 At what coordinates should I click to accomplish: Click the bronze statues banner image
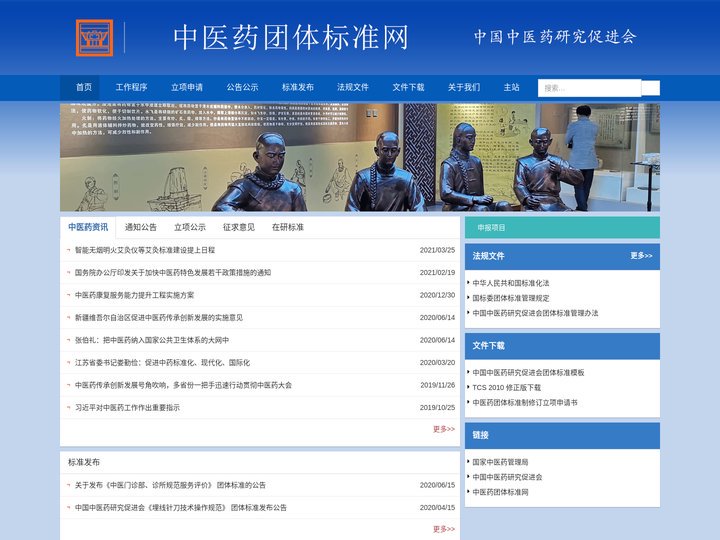pos(360,158)
